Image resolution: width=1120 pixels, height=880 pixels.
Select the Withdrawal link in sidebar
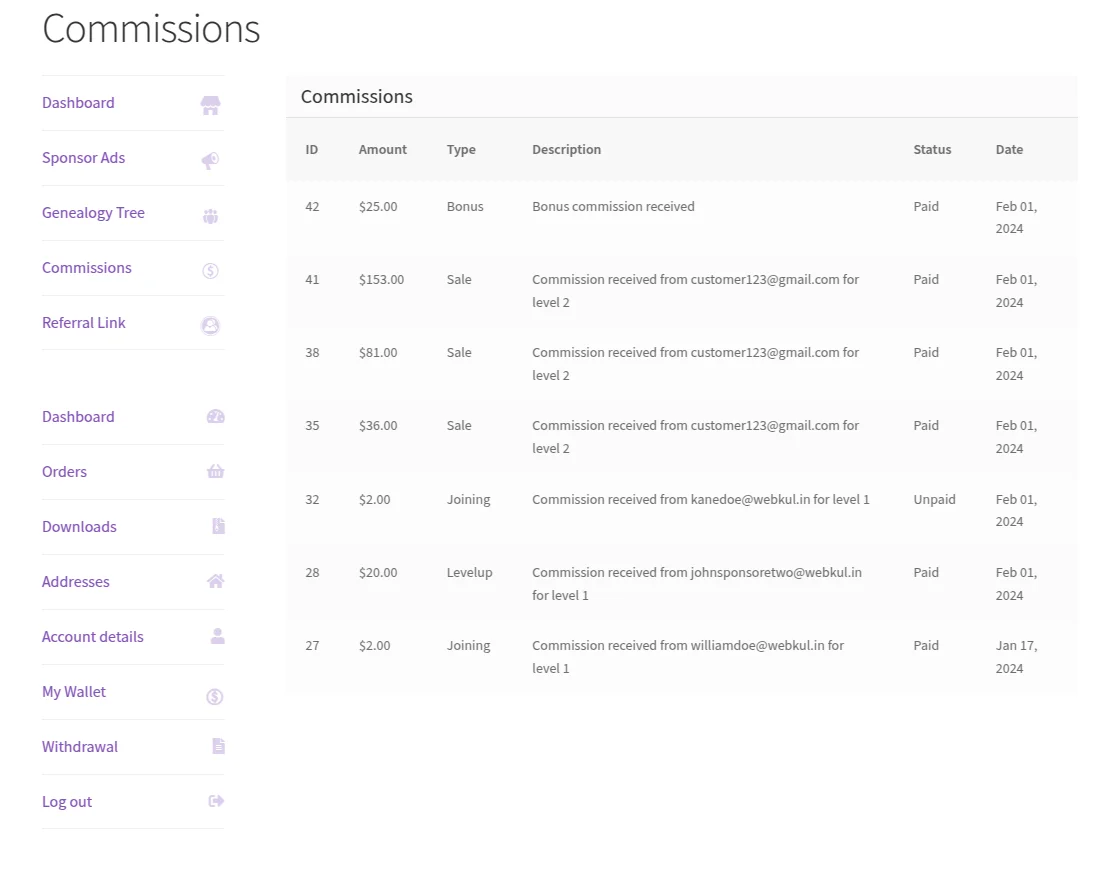tap(80, 747)
